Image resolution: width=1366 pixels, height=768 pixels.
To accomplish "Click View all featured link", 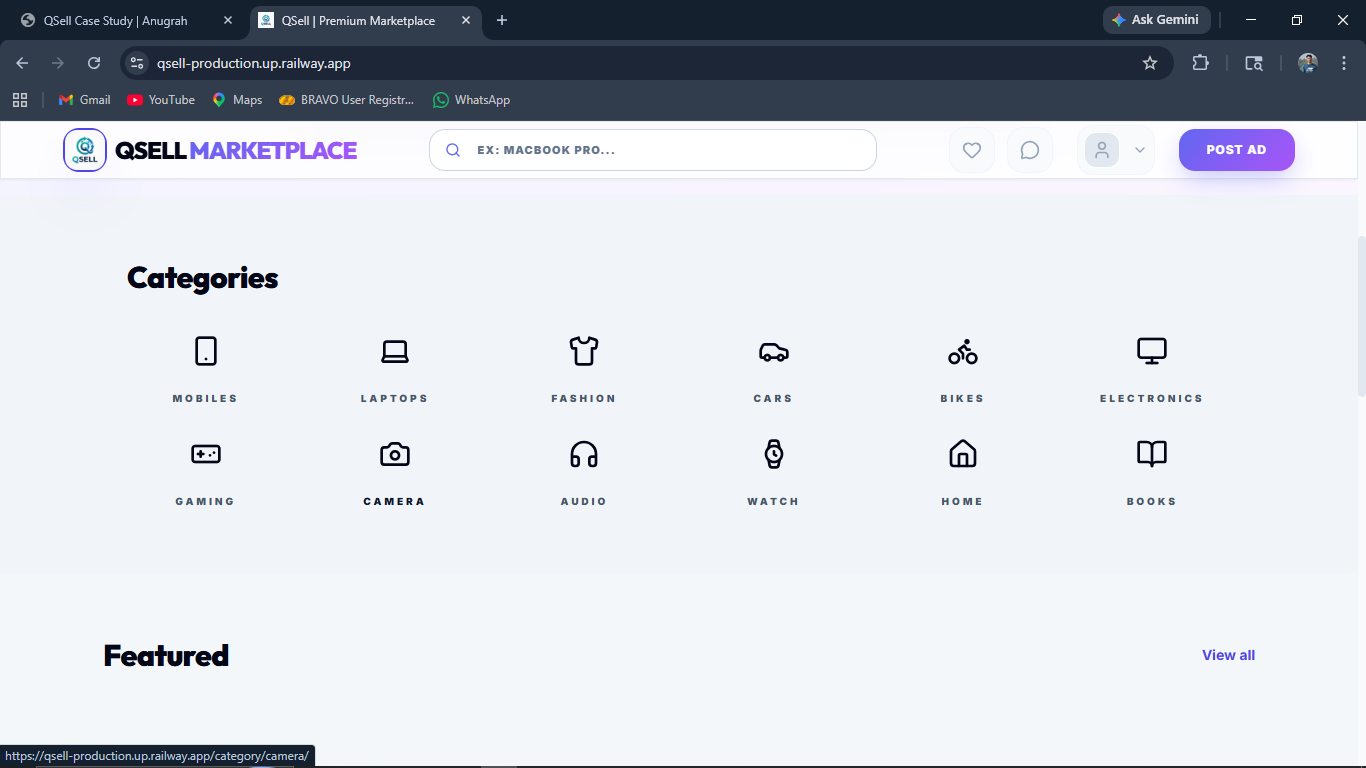I will click(x=1228, y=655).
